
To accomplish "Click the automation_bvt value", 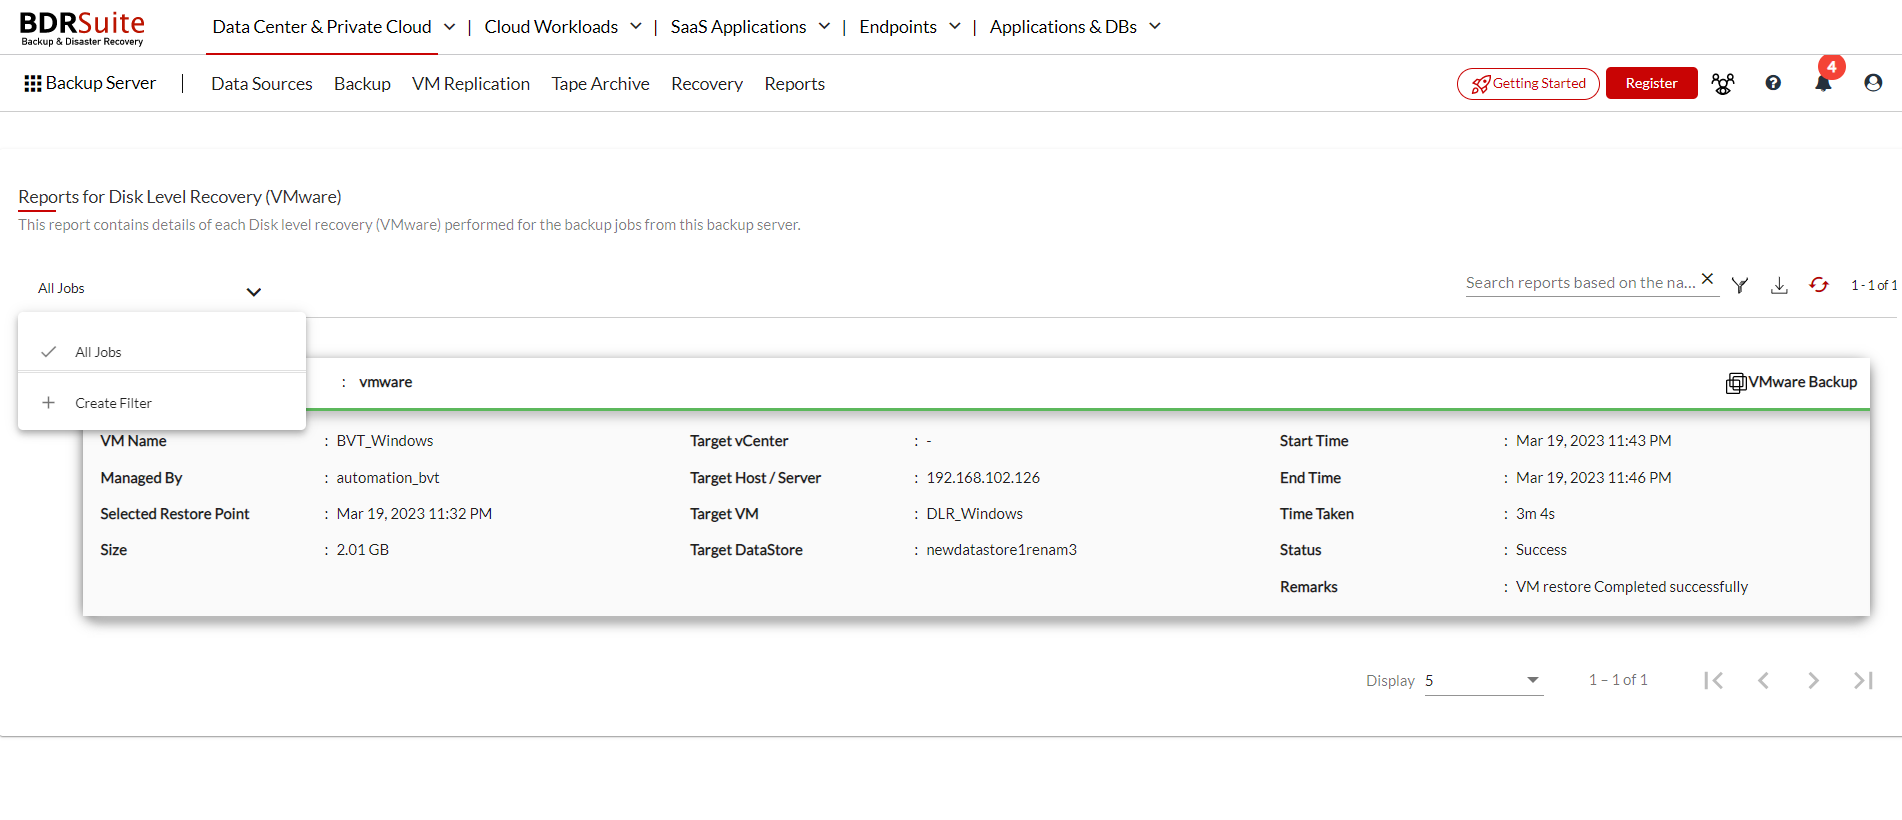I will (388, 478).
